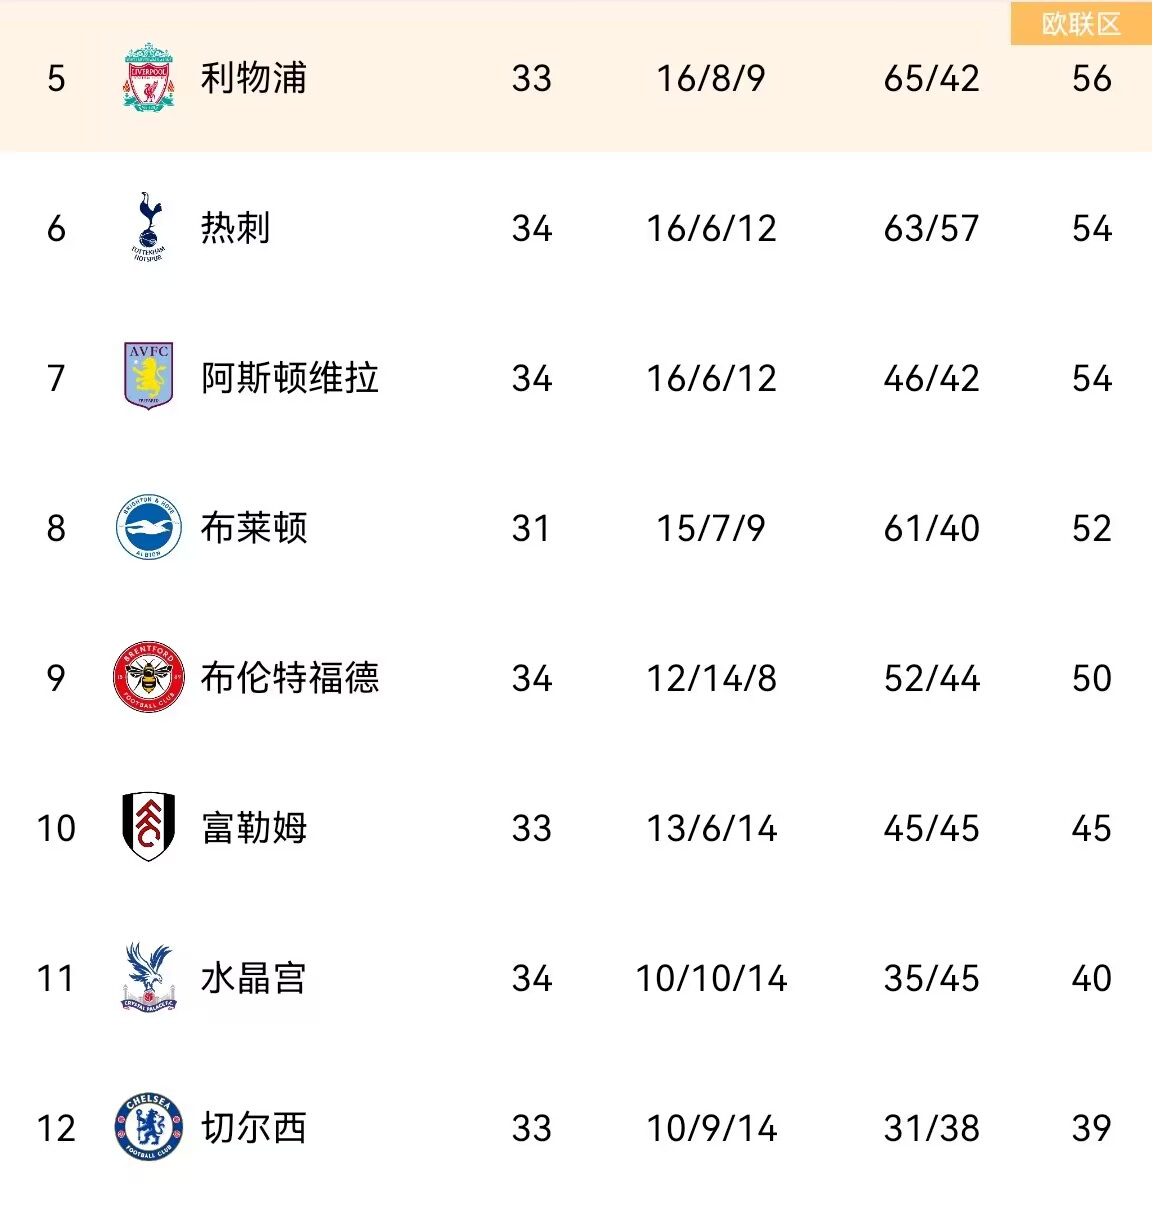This screenshot has width=1152, height=1209.
Task: Open team name 切尔西
Action: [253, 1128]
